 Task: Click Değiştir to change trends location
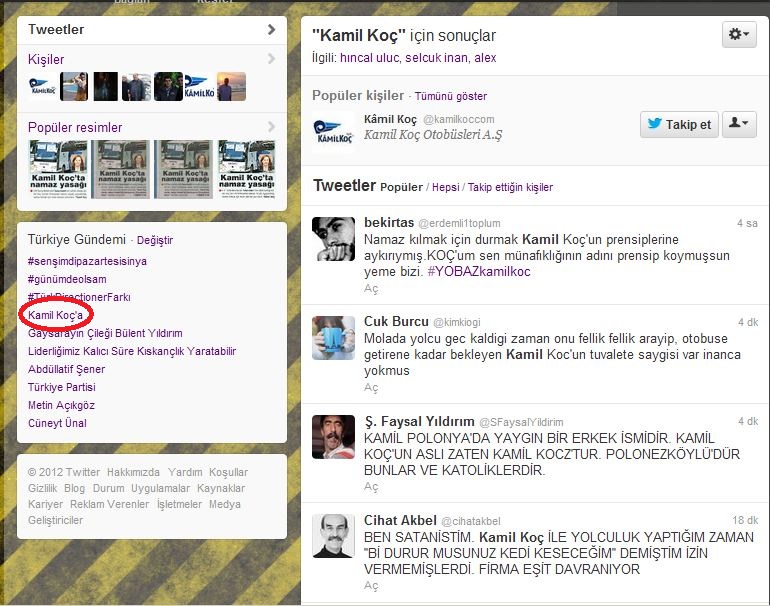pos(155,240)
